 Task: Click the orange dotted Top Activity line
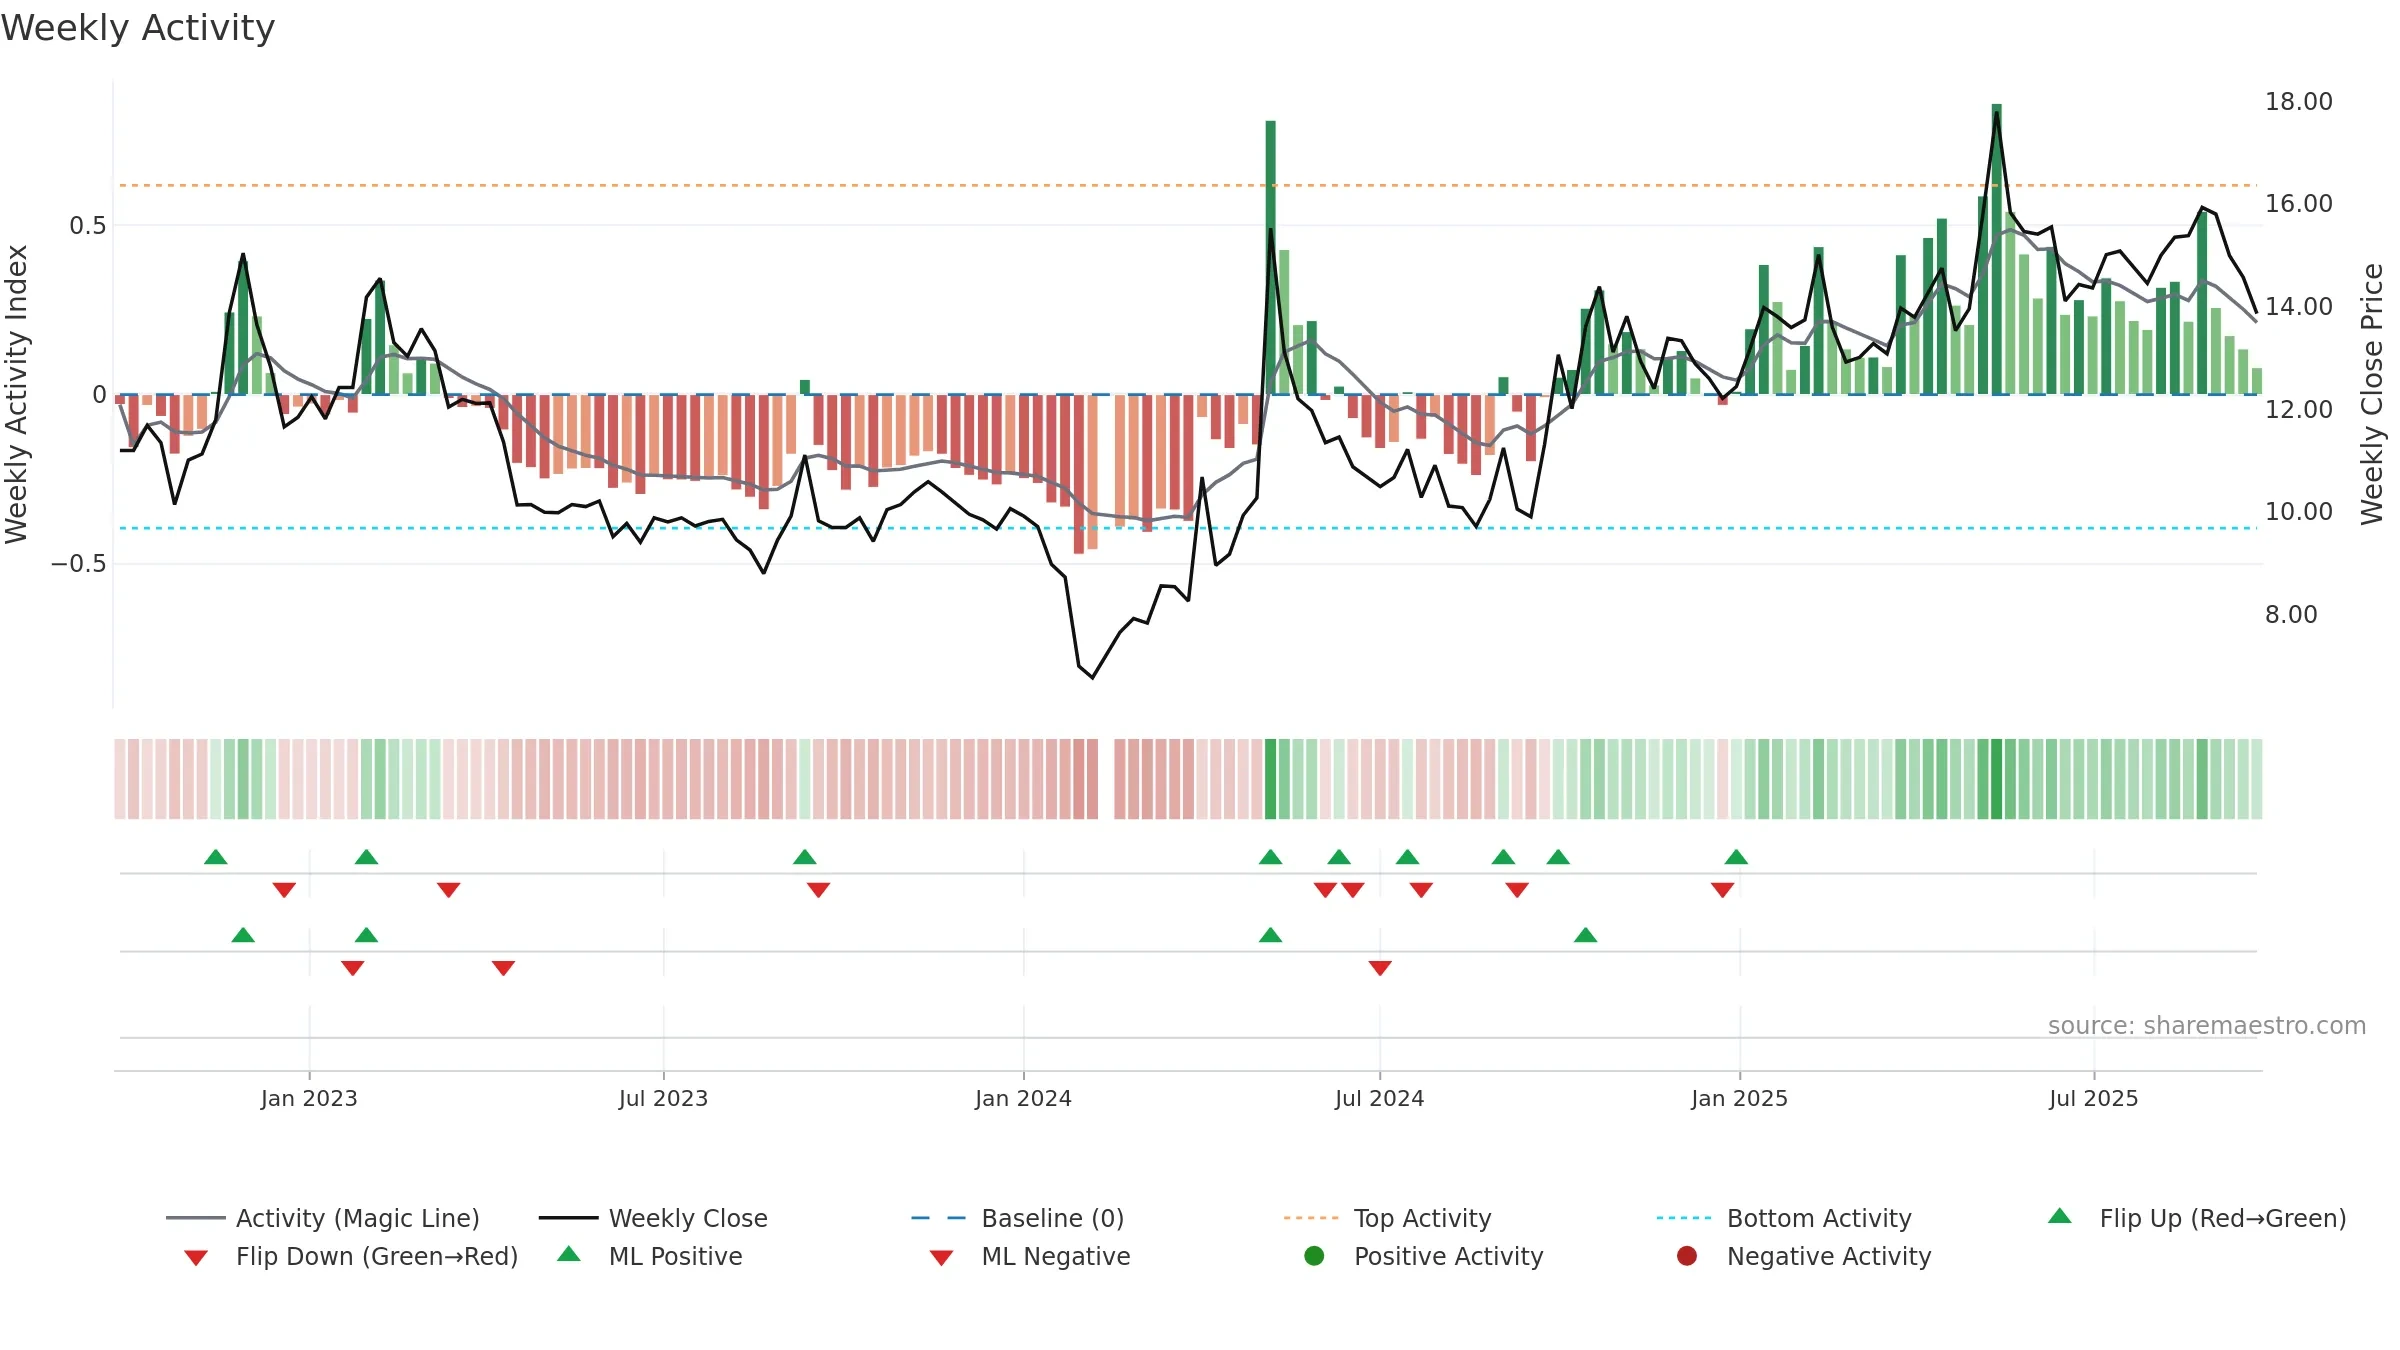coord(1187,185)
